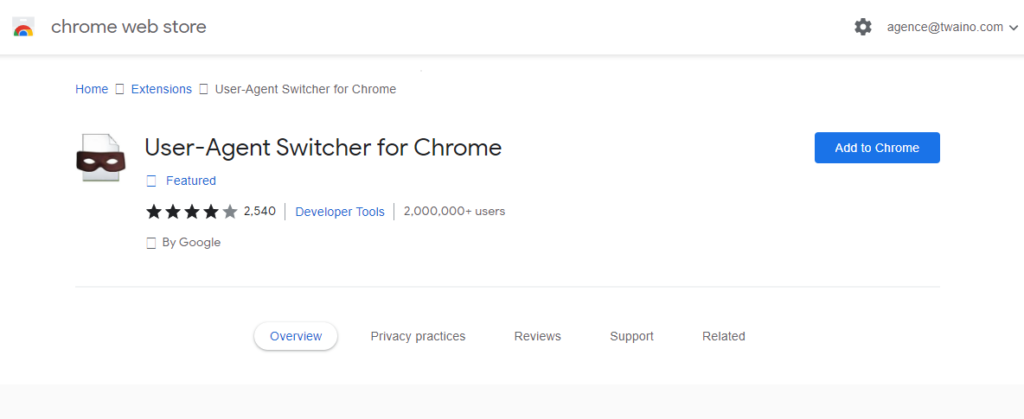The image size is (1024, 419).
Task: Open settings via the gear icon
Action: click(863, 27)
